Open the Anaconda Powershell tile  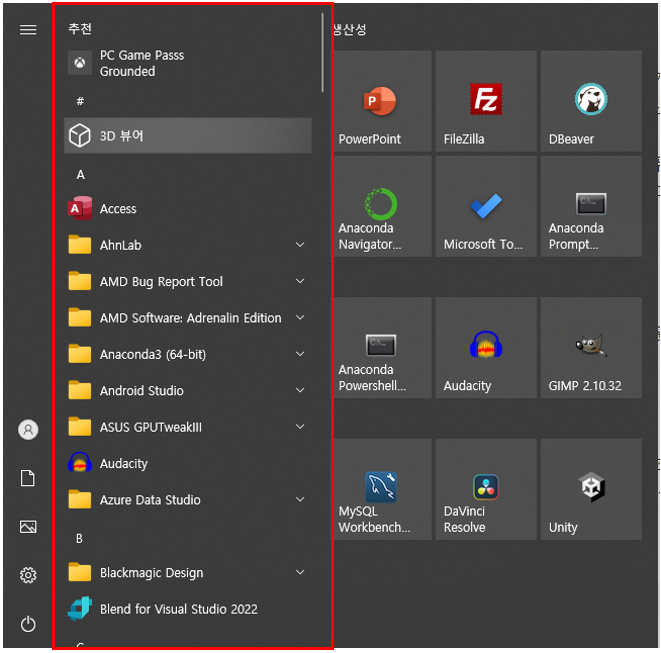click(x=382, y=347)
